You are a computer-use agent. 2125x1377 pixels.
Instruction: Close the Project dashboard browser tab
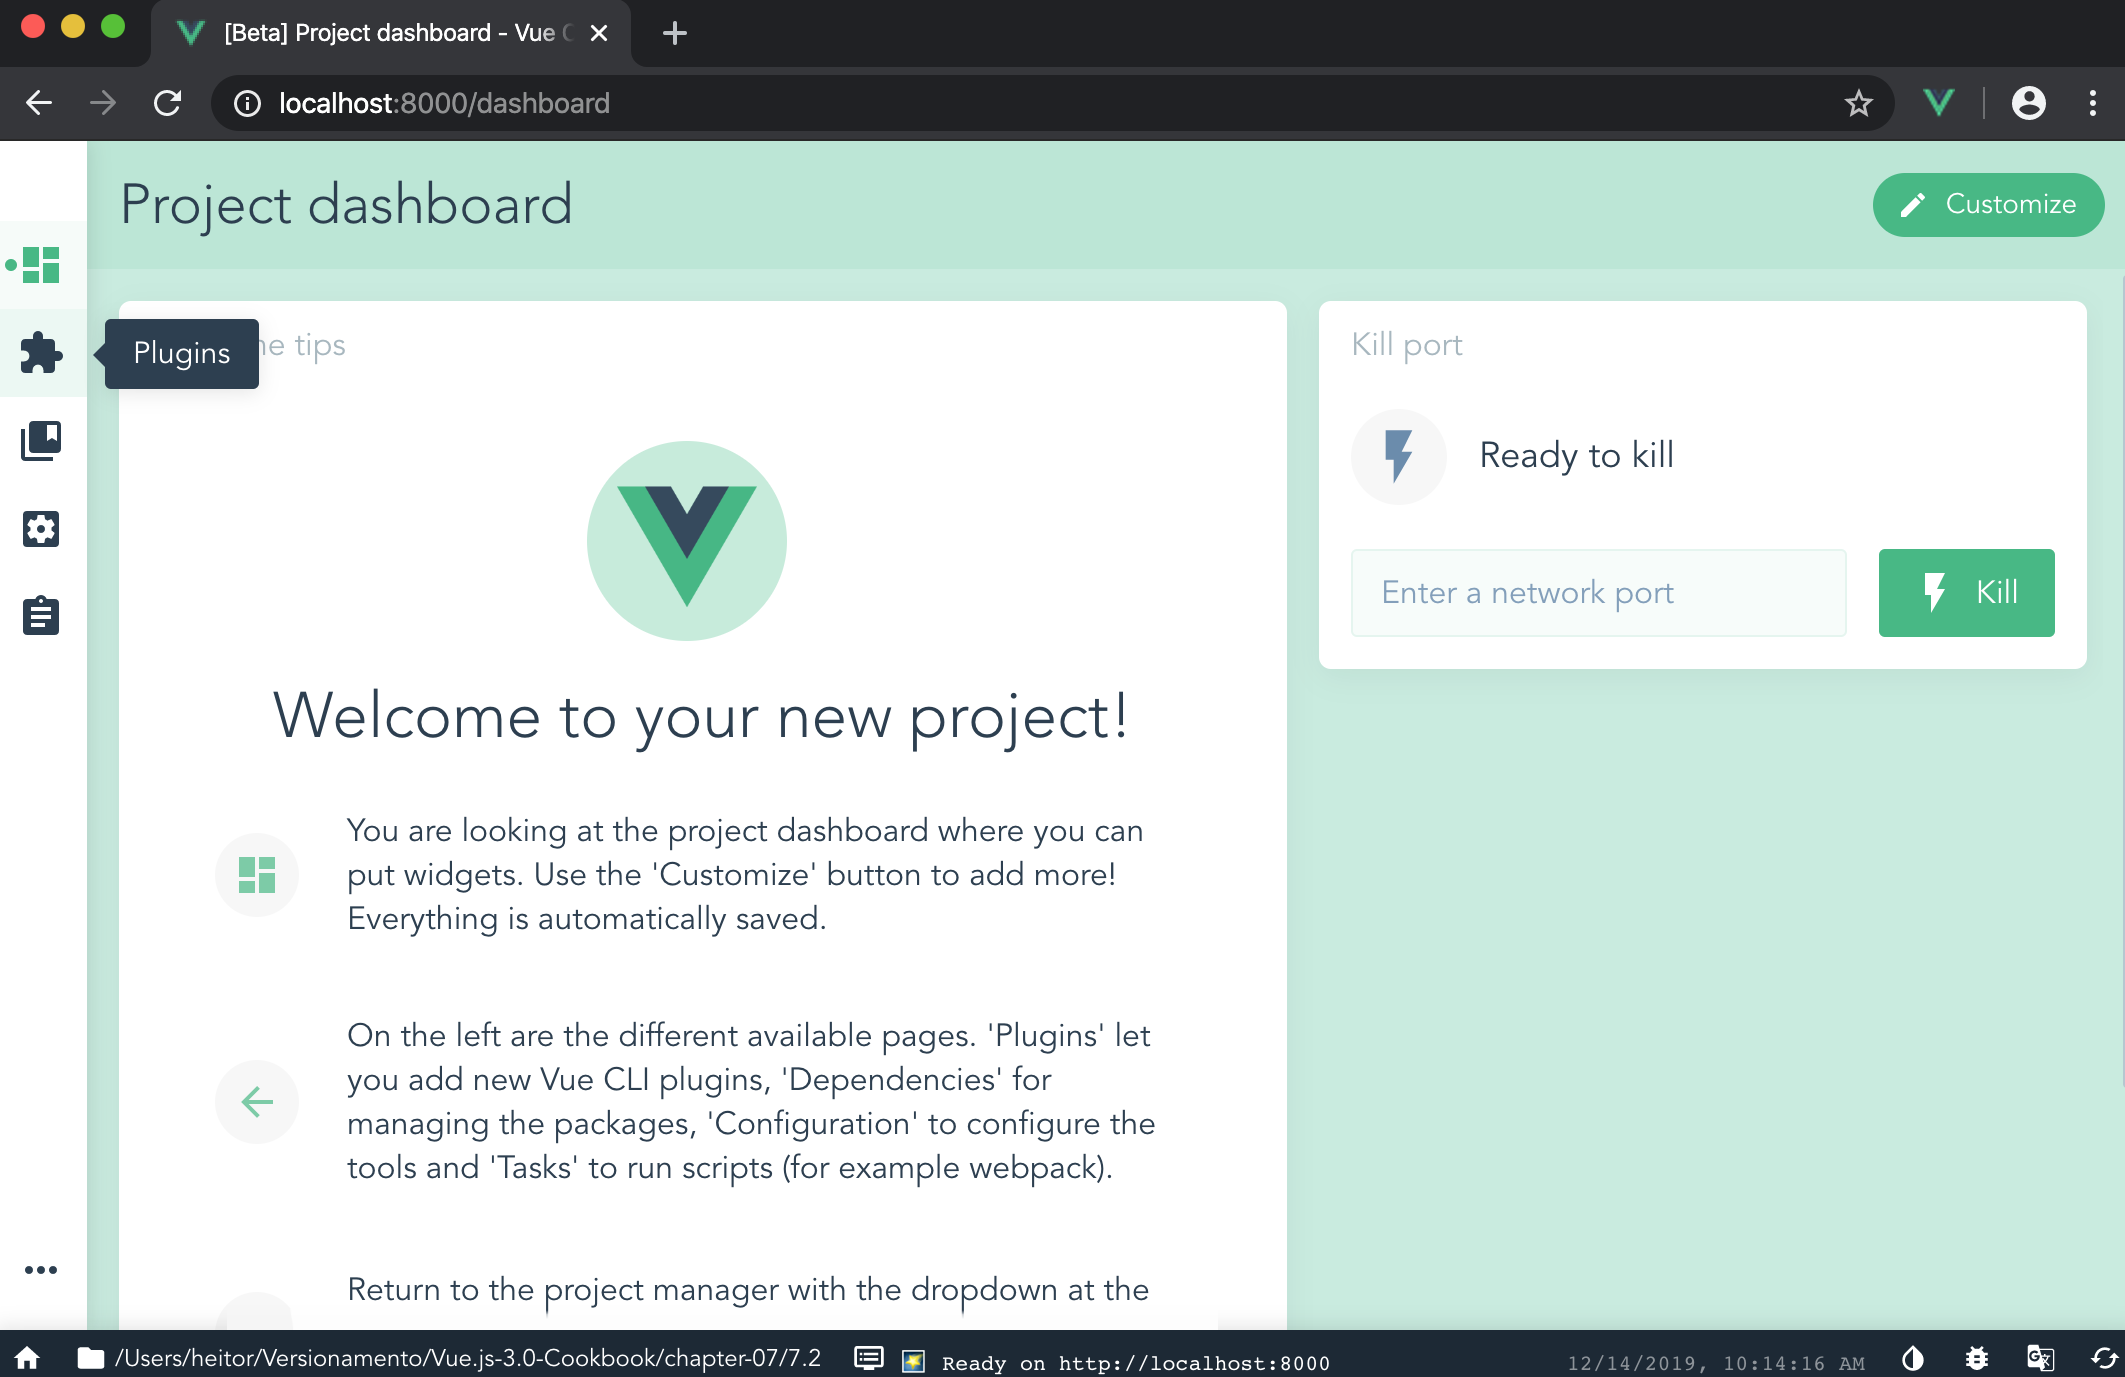pos(599,33)
